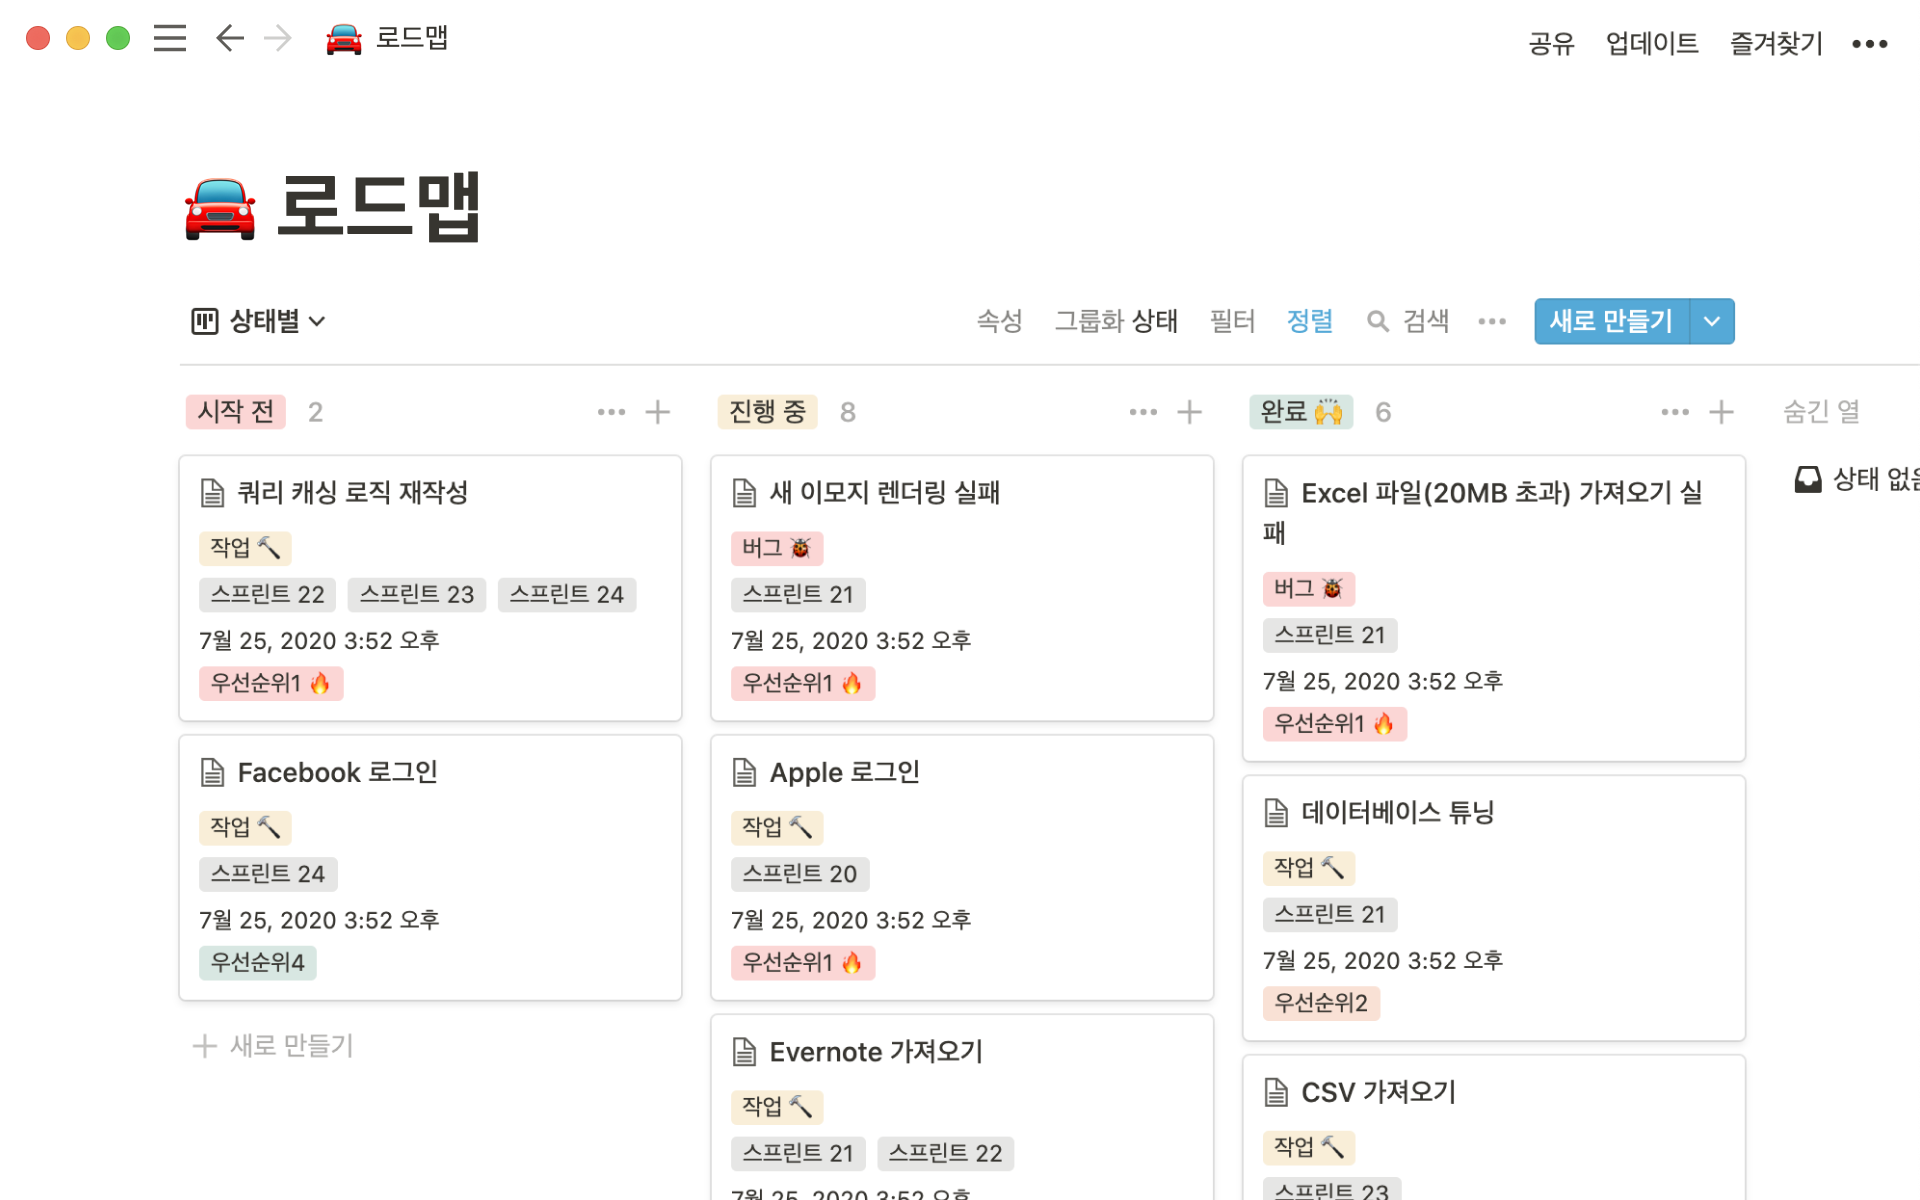This screenshot has height=1200, width=1920.
Task: Click the forward navigation arrow
Action: tap(277, 39)
